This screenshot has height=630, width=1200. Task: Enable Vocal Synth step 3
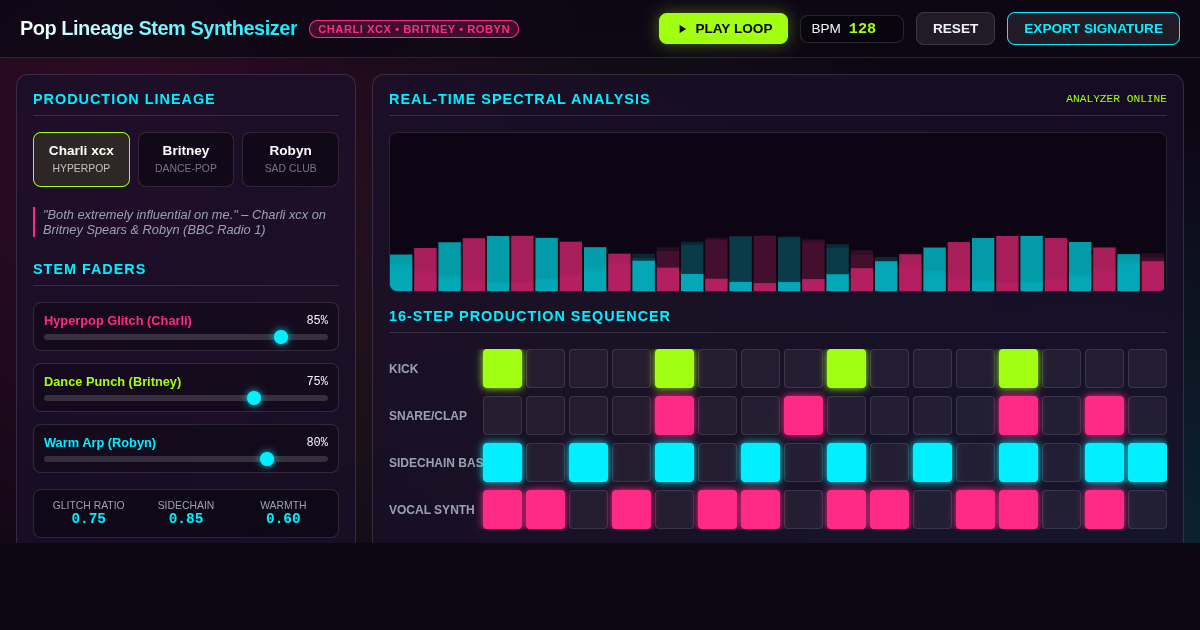pyautogui.click(x=588, y=509)
